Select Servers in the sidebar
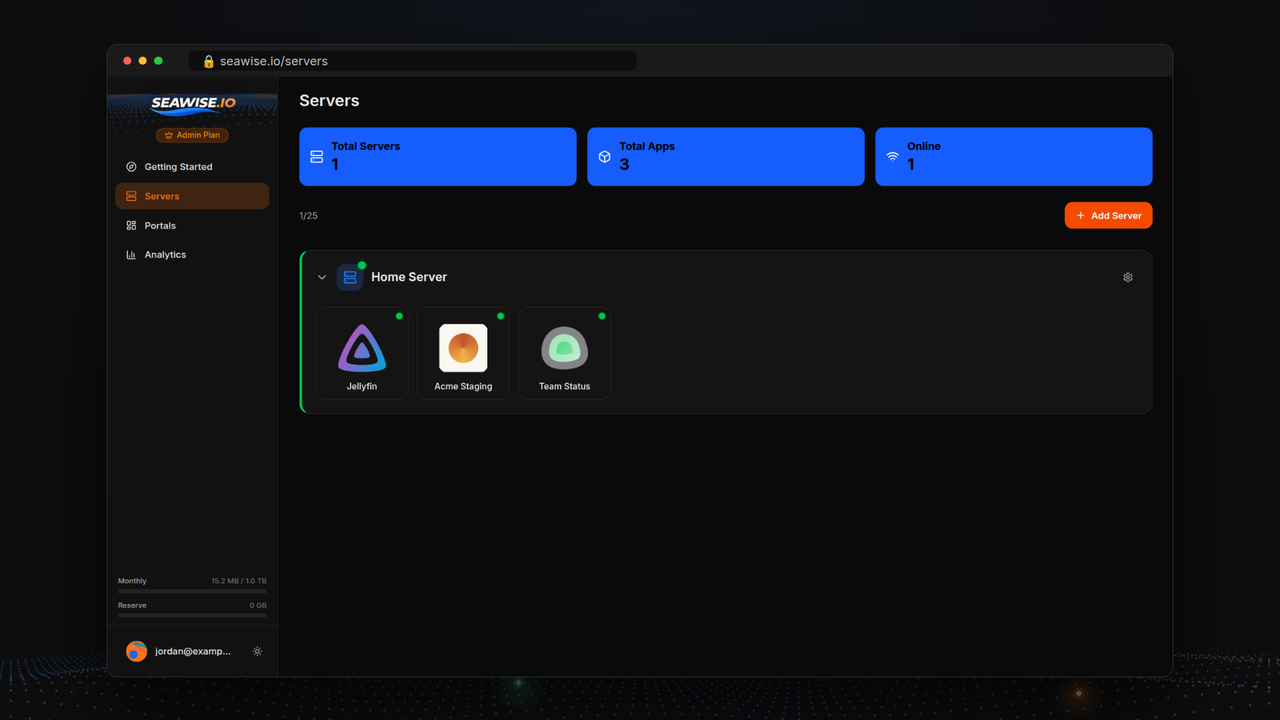Viewport: 1280px width, 720px height. tap(192, 196)
